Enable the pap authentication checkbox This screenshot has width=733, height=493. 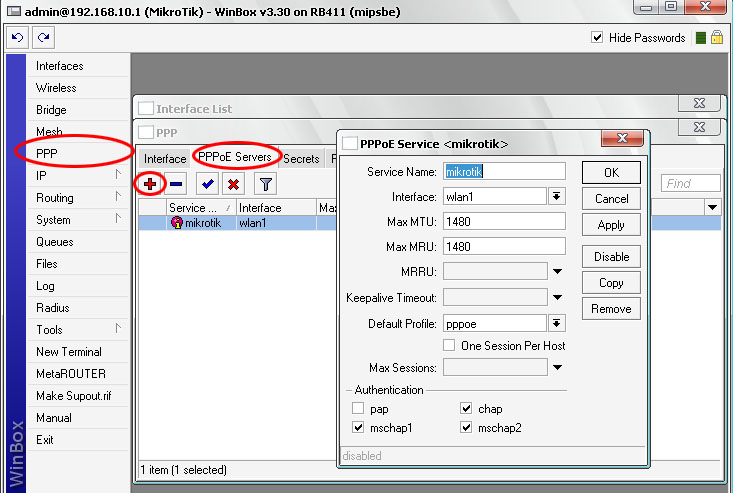(x=358, y=408)
